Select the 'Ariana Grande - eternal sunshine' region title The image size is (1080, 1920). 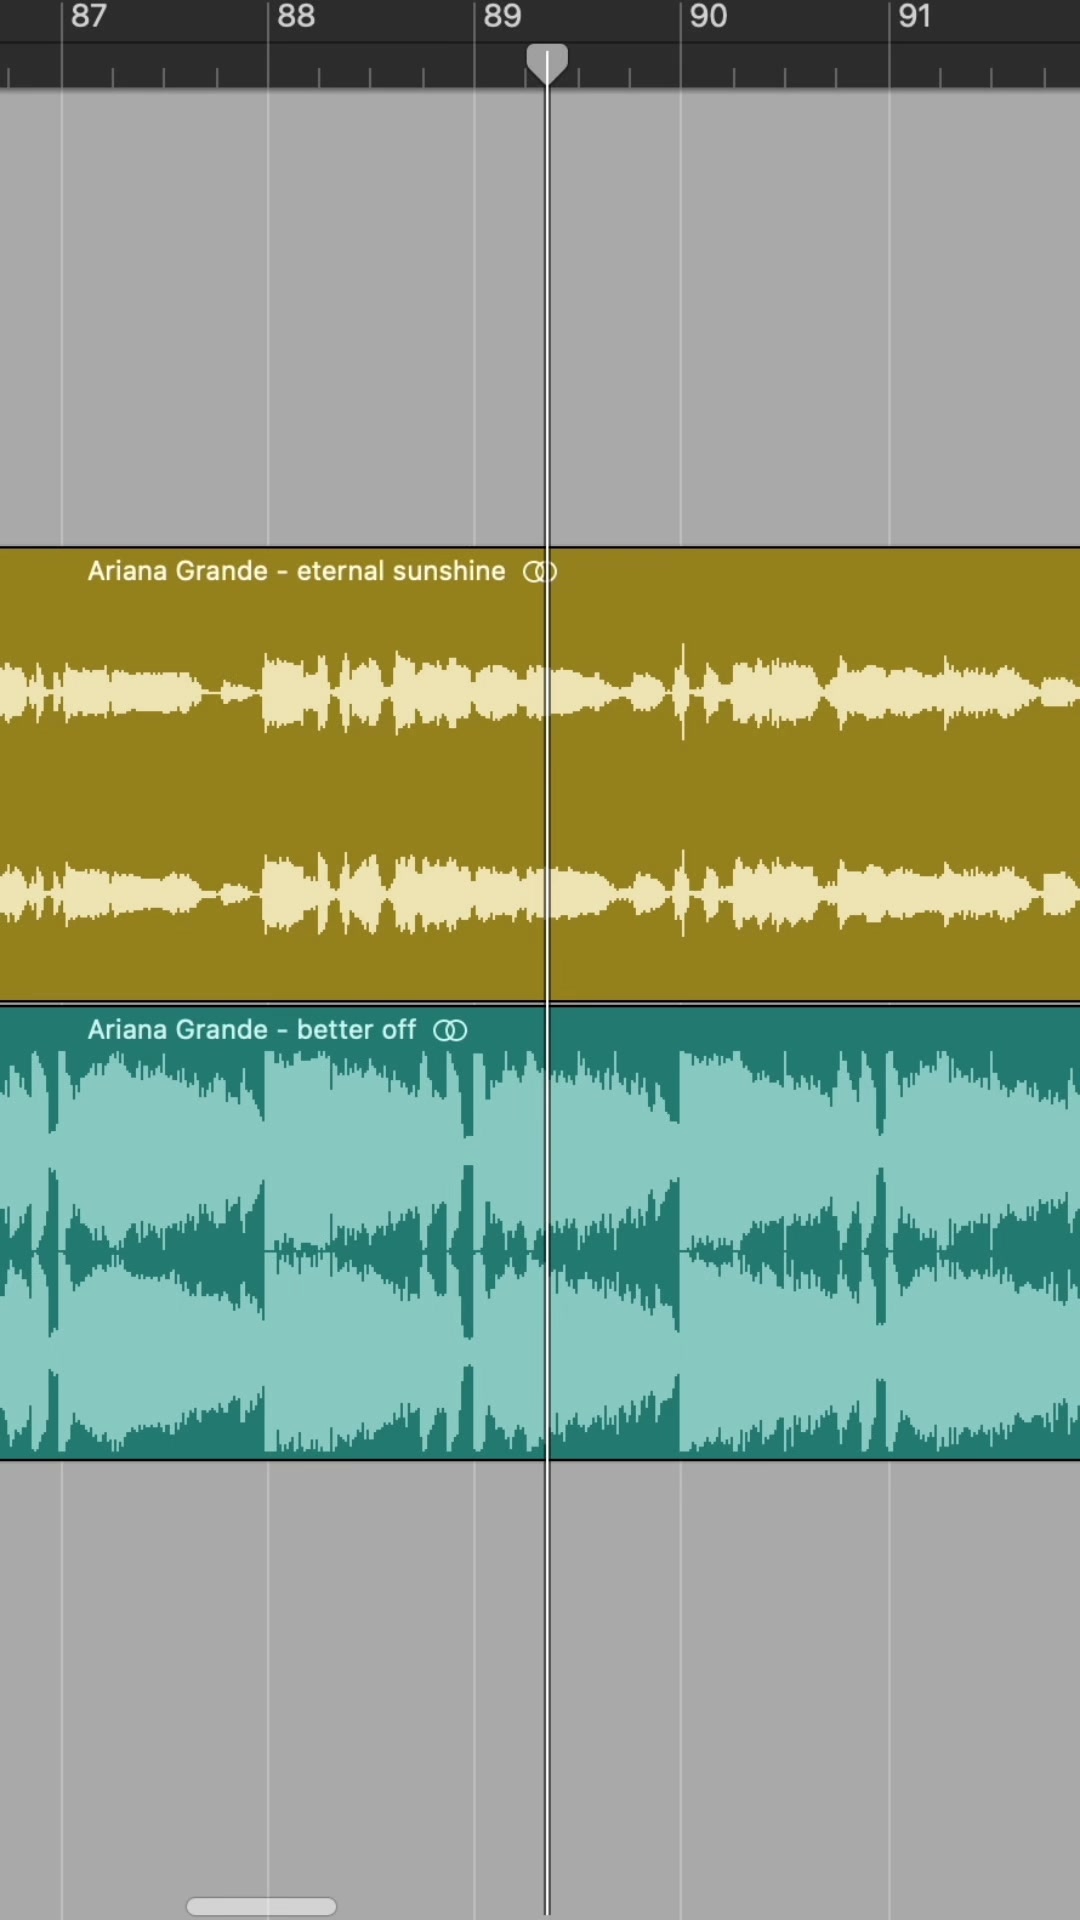(x=296, y=571)
